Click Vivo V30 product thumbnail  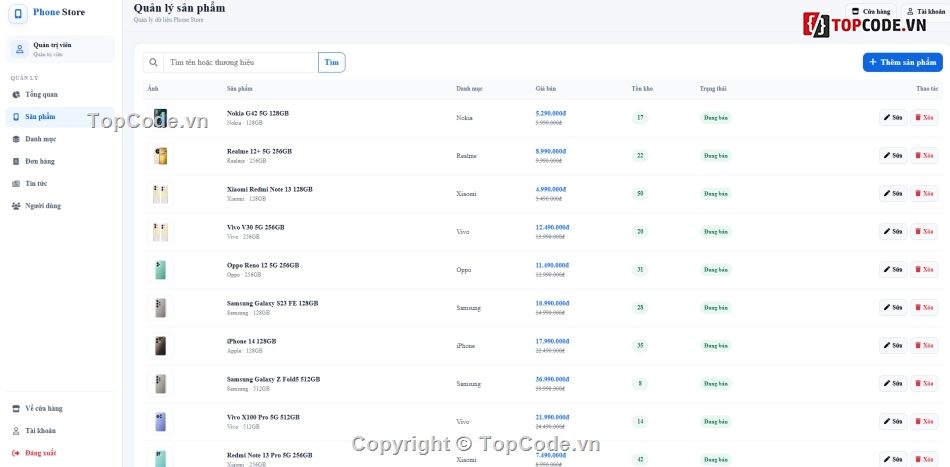click(161, 232)
